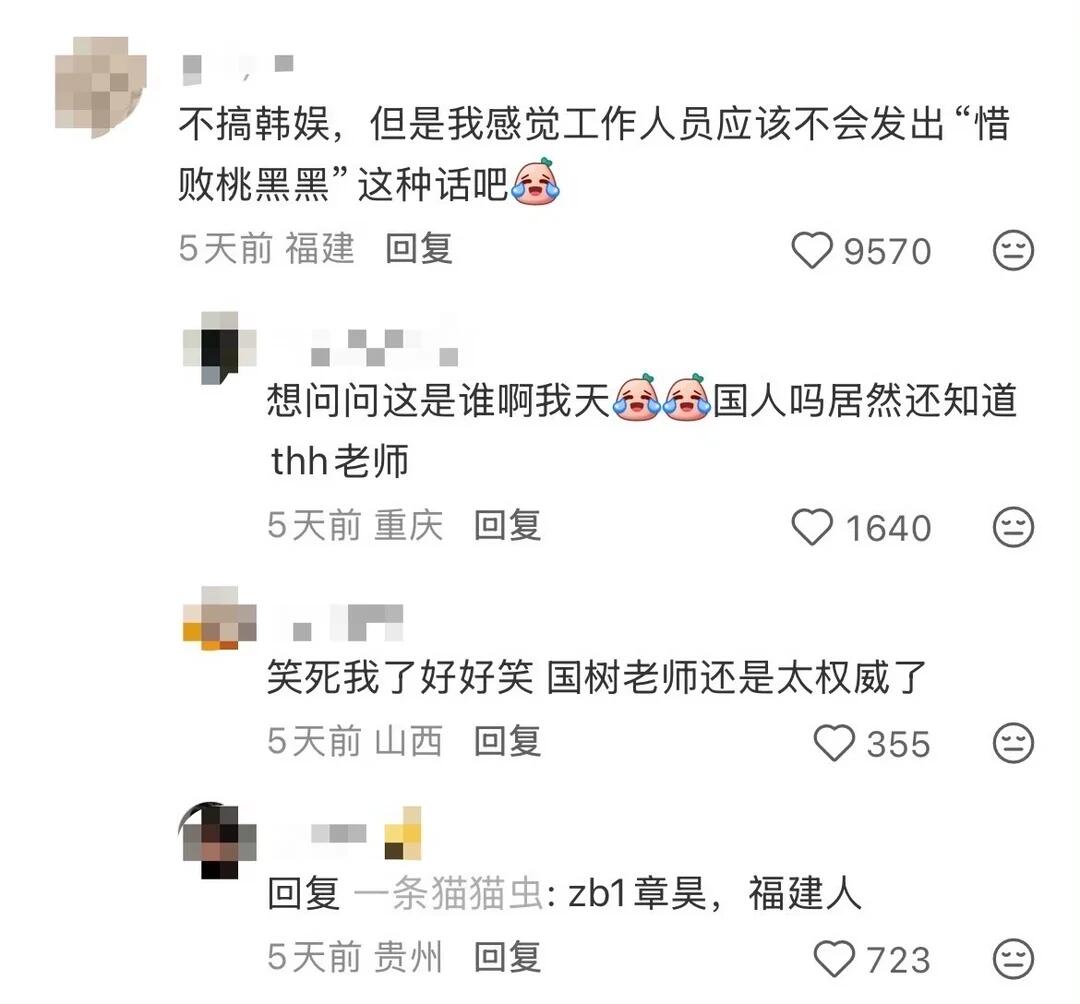Open the avatar of the 贵州 replier

click(218, 841)
